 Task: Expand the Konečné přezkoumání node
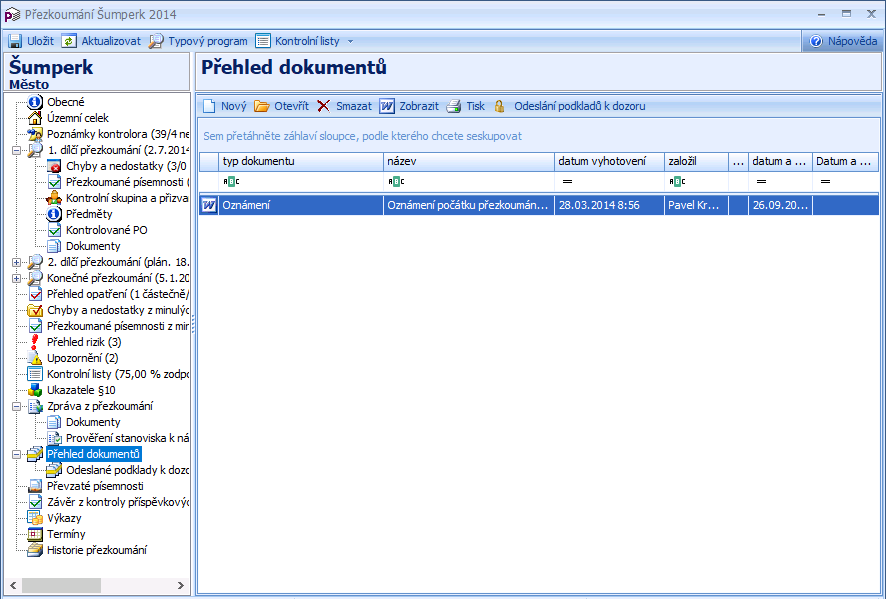16,278
